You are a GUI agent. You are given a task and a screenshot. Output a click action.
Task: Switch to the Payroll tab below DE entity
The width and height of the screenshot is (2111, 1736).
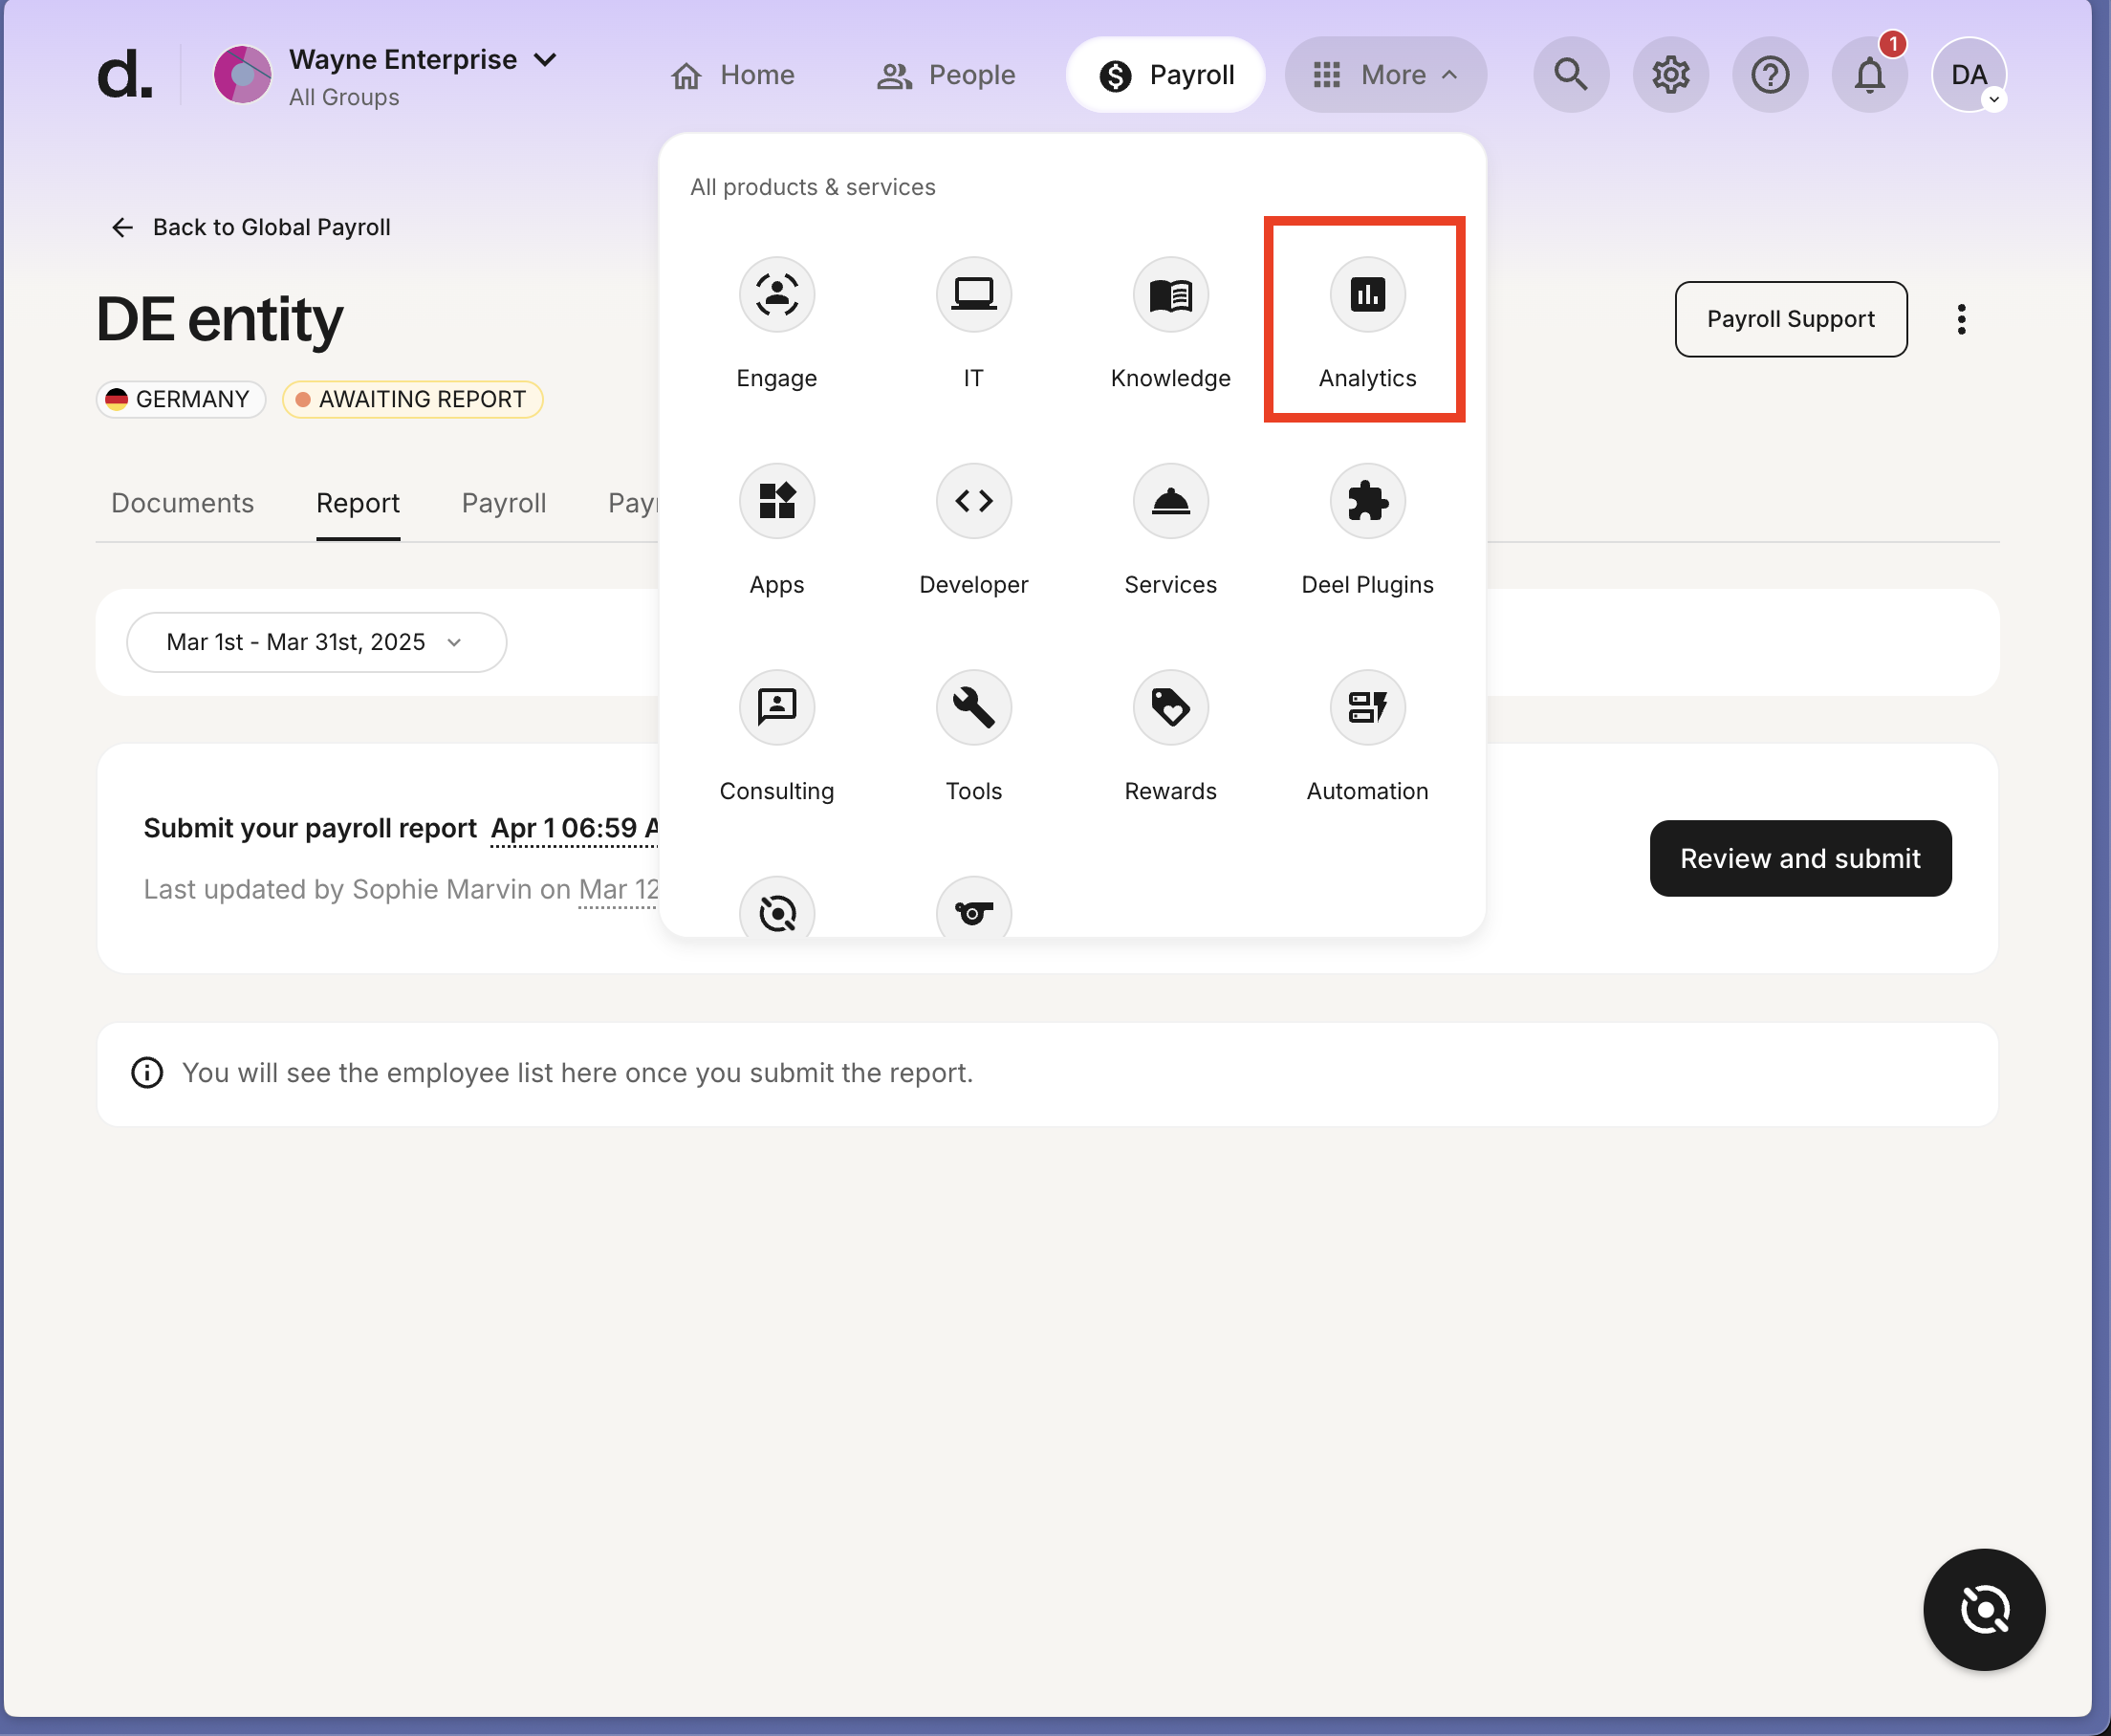504,503
